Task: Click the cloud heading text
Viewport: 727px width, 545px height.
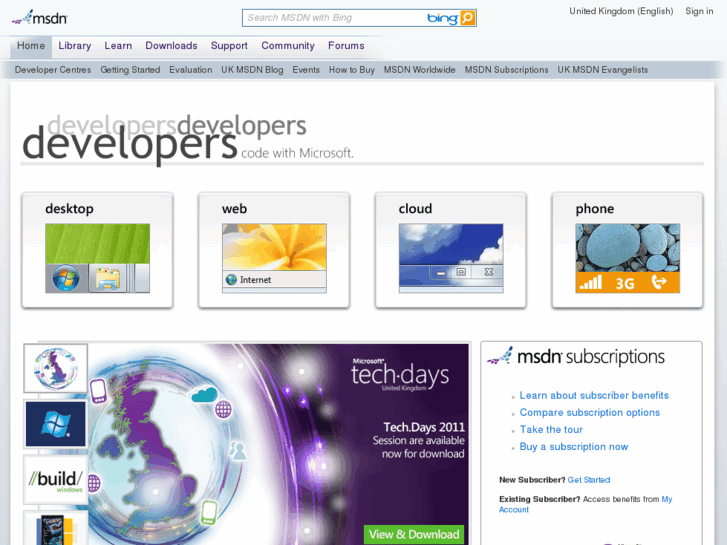Action: 415,209
